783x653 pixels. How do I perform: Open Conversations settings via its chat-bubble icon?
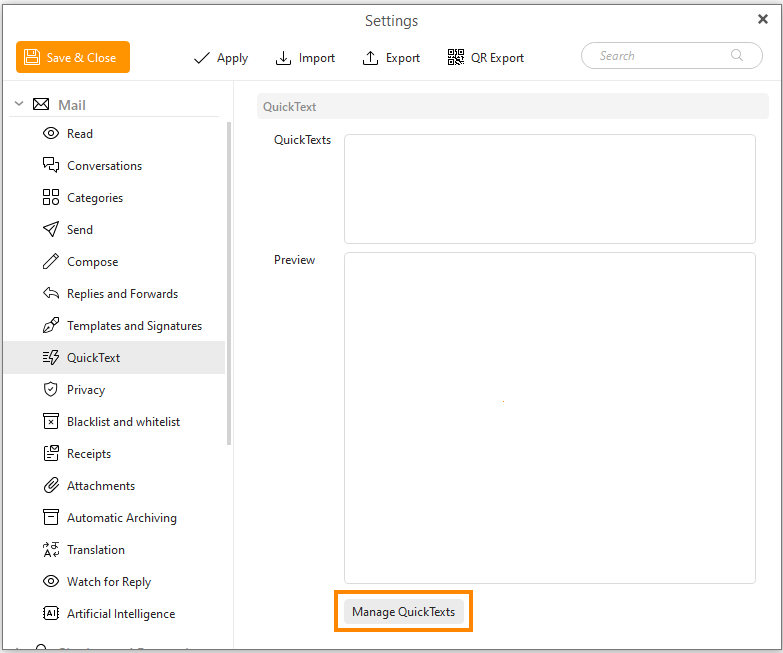click(x=51, y=166)
